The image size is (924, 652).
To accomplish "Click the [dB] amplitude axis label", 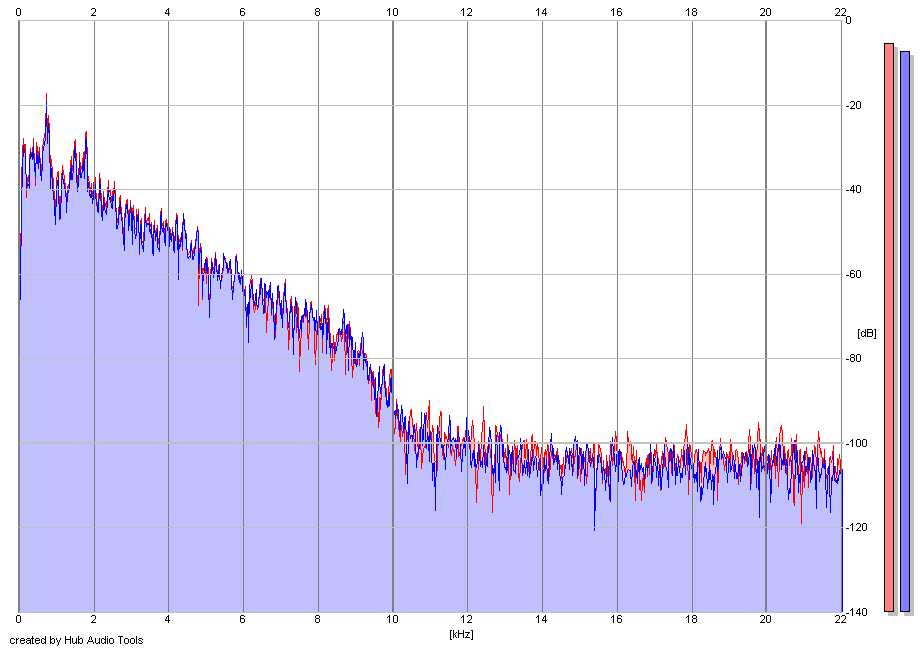I will pos(866,333).
